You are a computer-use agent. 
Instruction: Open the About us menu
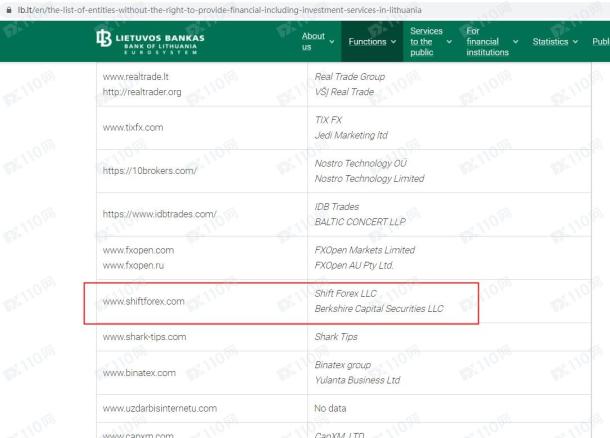(313, 41)
